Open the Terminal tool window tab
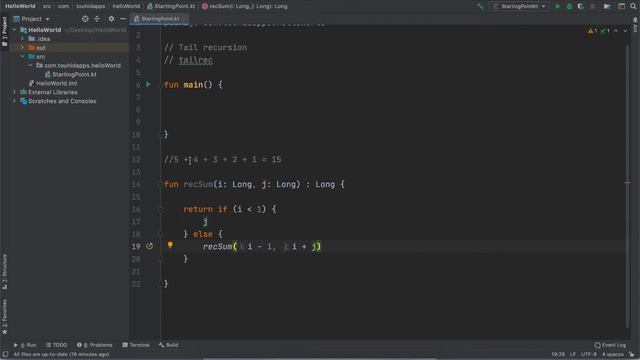 coord(136,345)
